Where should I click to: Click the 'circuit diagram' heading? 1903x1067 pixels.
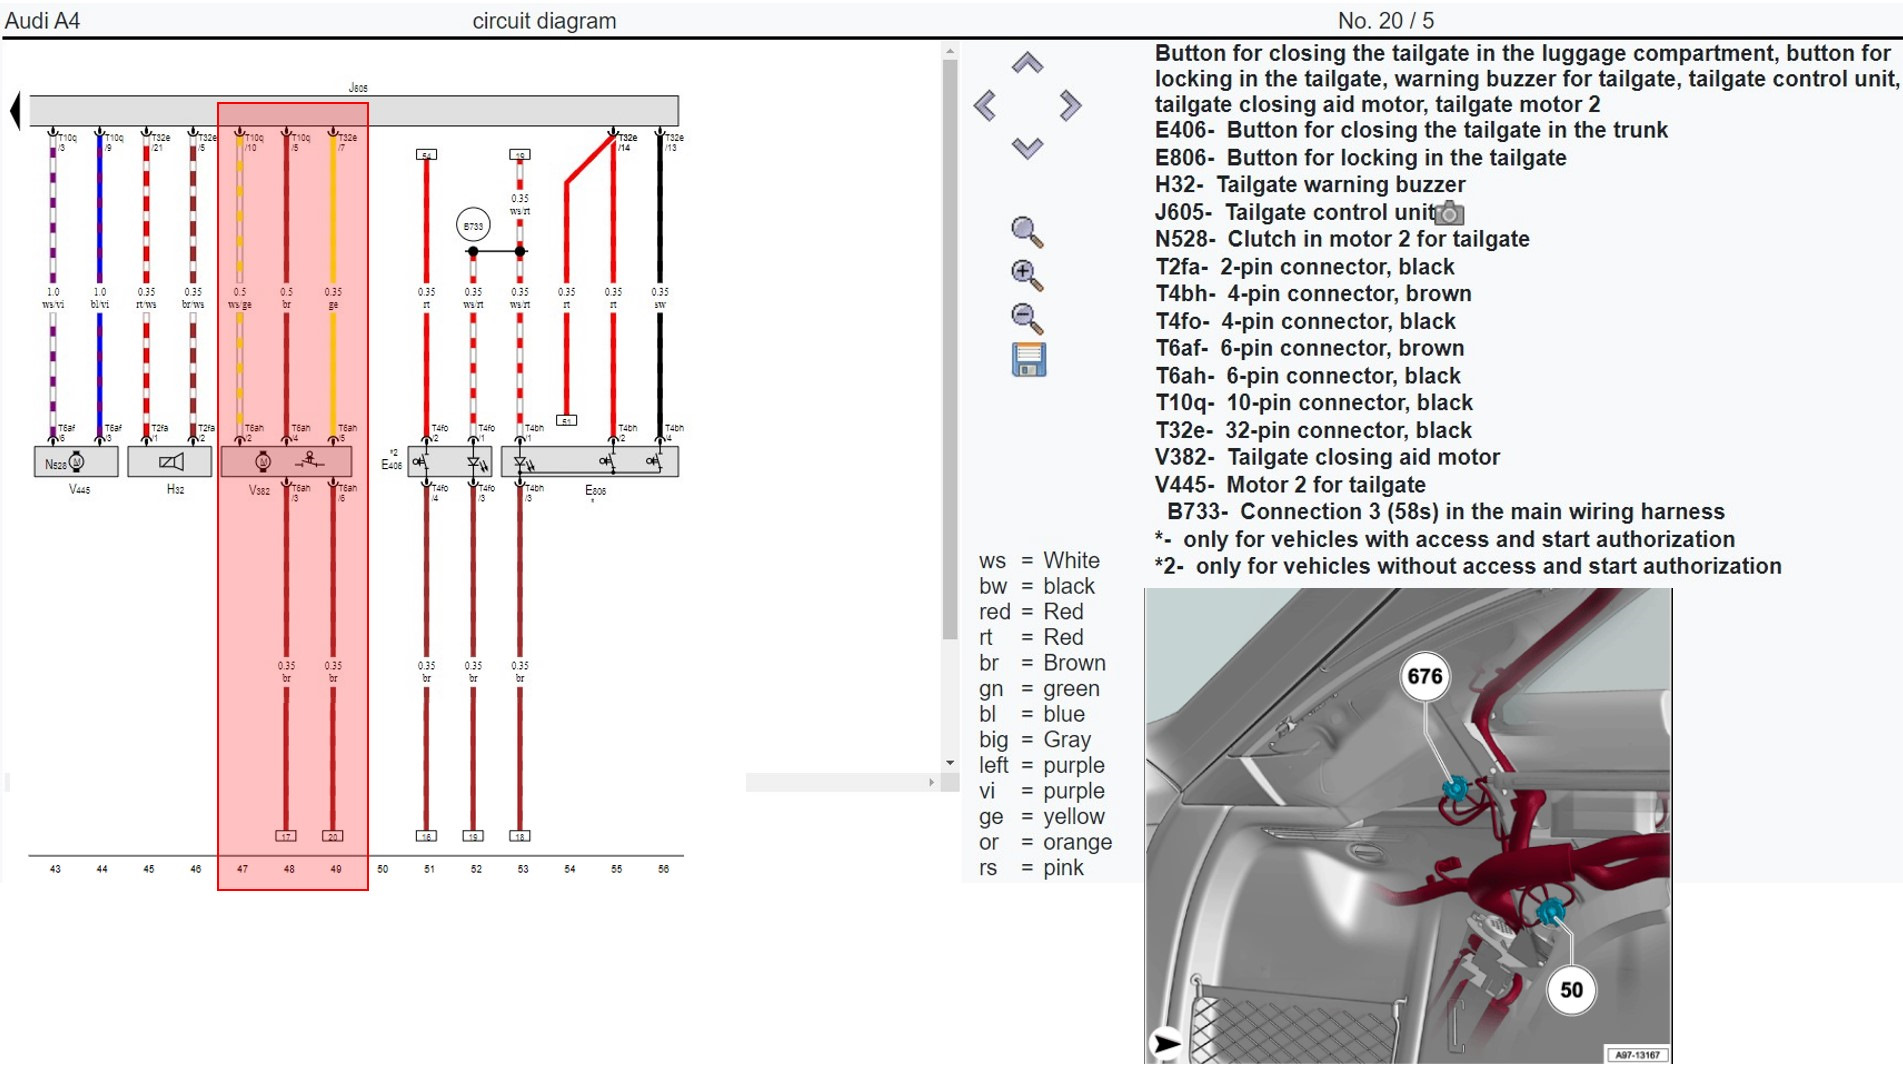point(544,21)
